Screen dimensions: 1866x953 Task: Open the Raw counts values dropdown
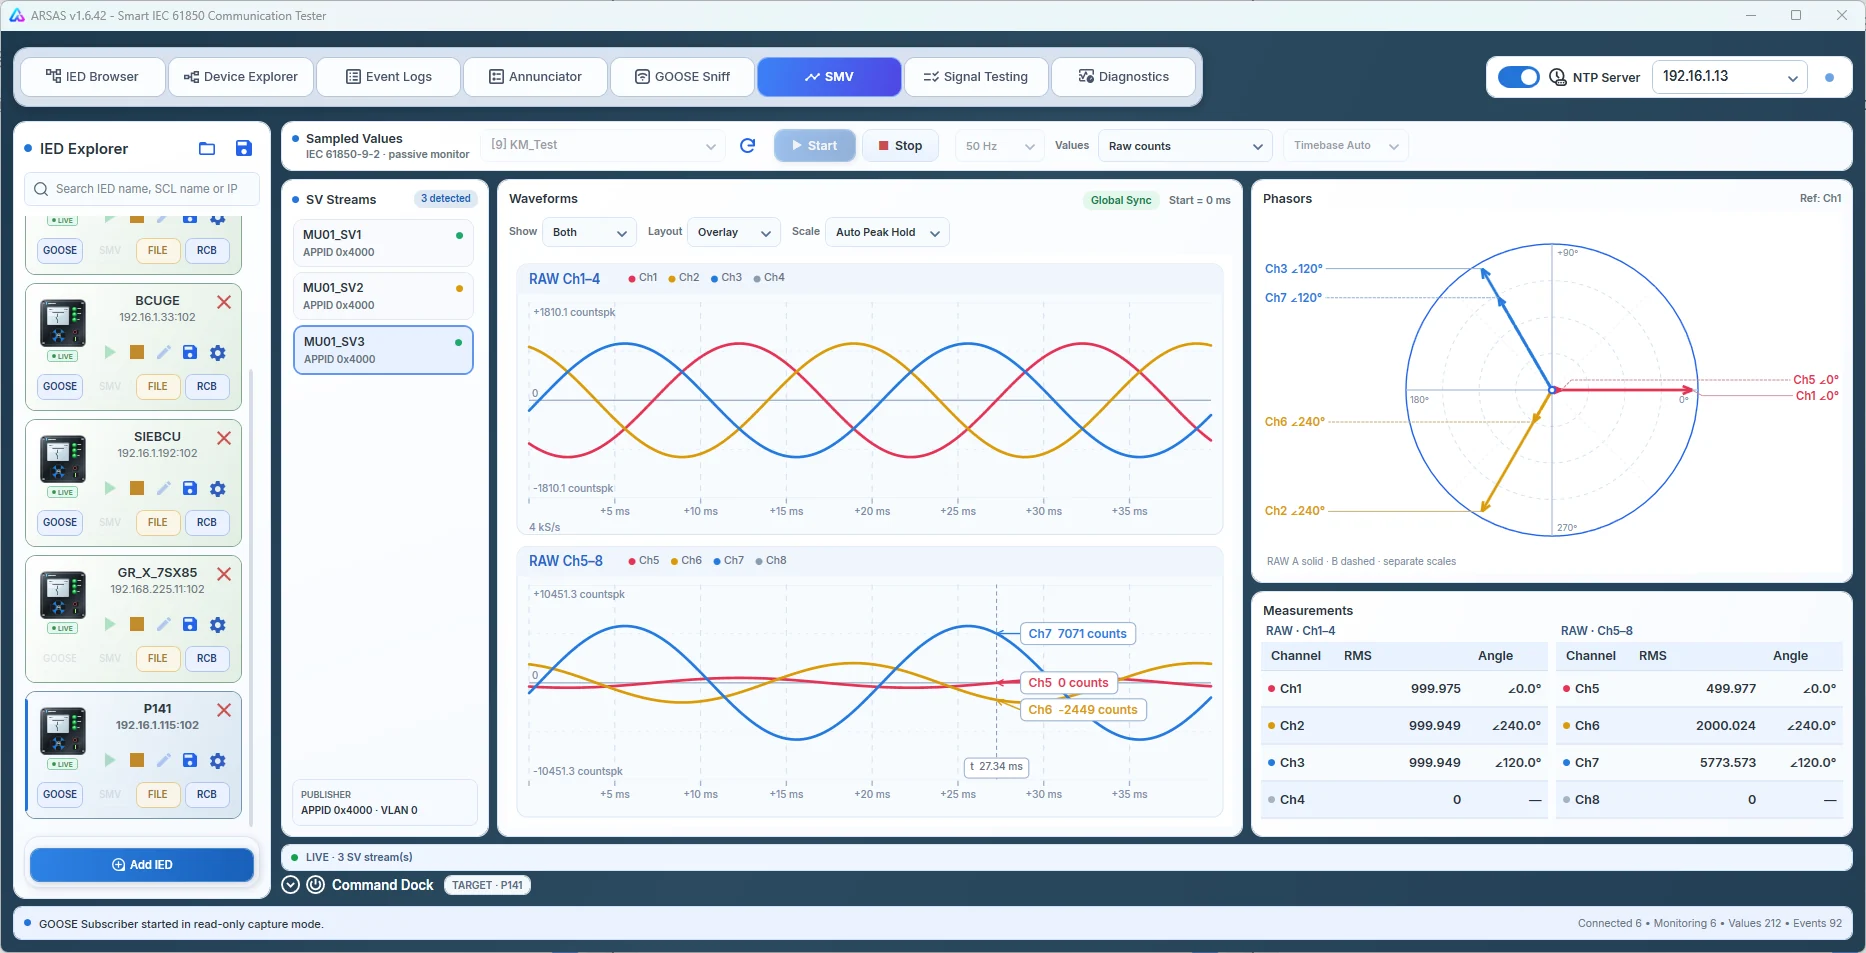coord(1185,146)
